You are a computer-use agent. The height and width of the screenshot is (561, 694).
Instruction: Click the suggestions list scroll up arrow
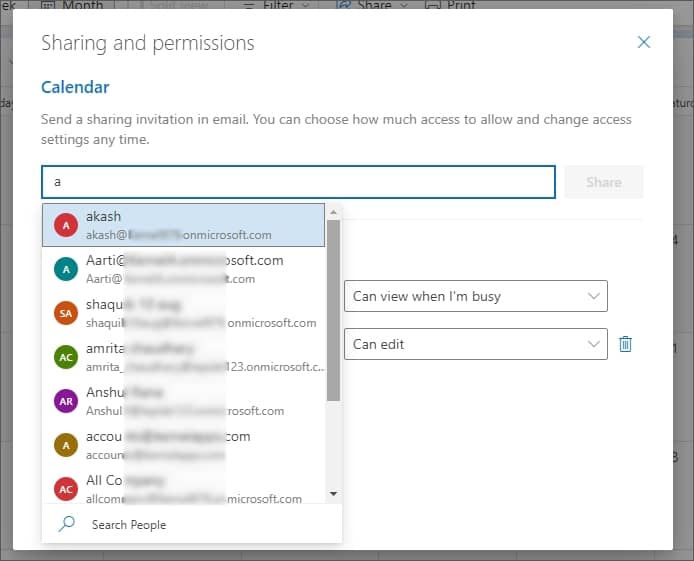[x=334, y=213]
